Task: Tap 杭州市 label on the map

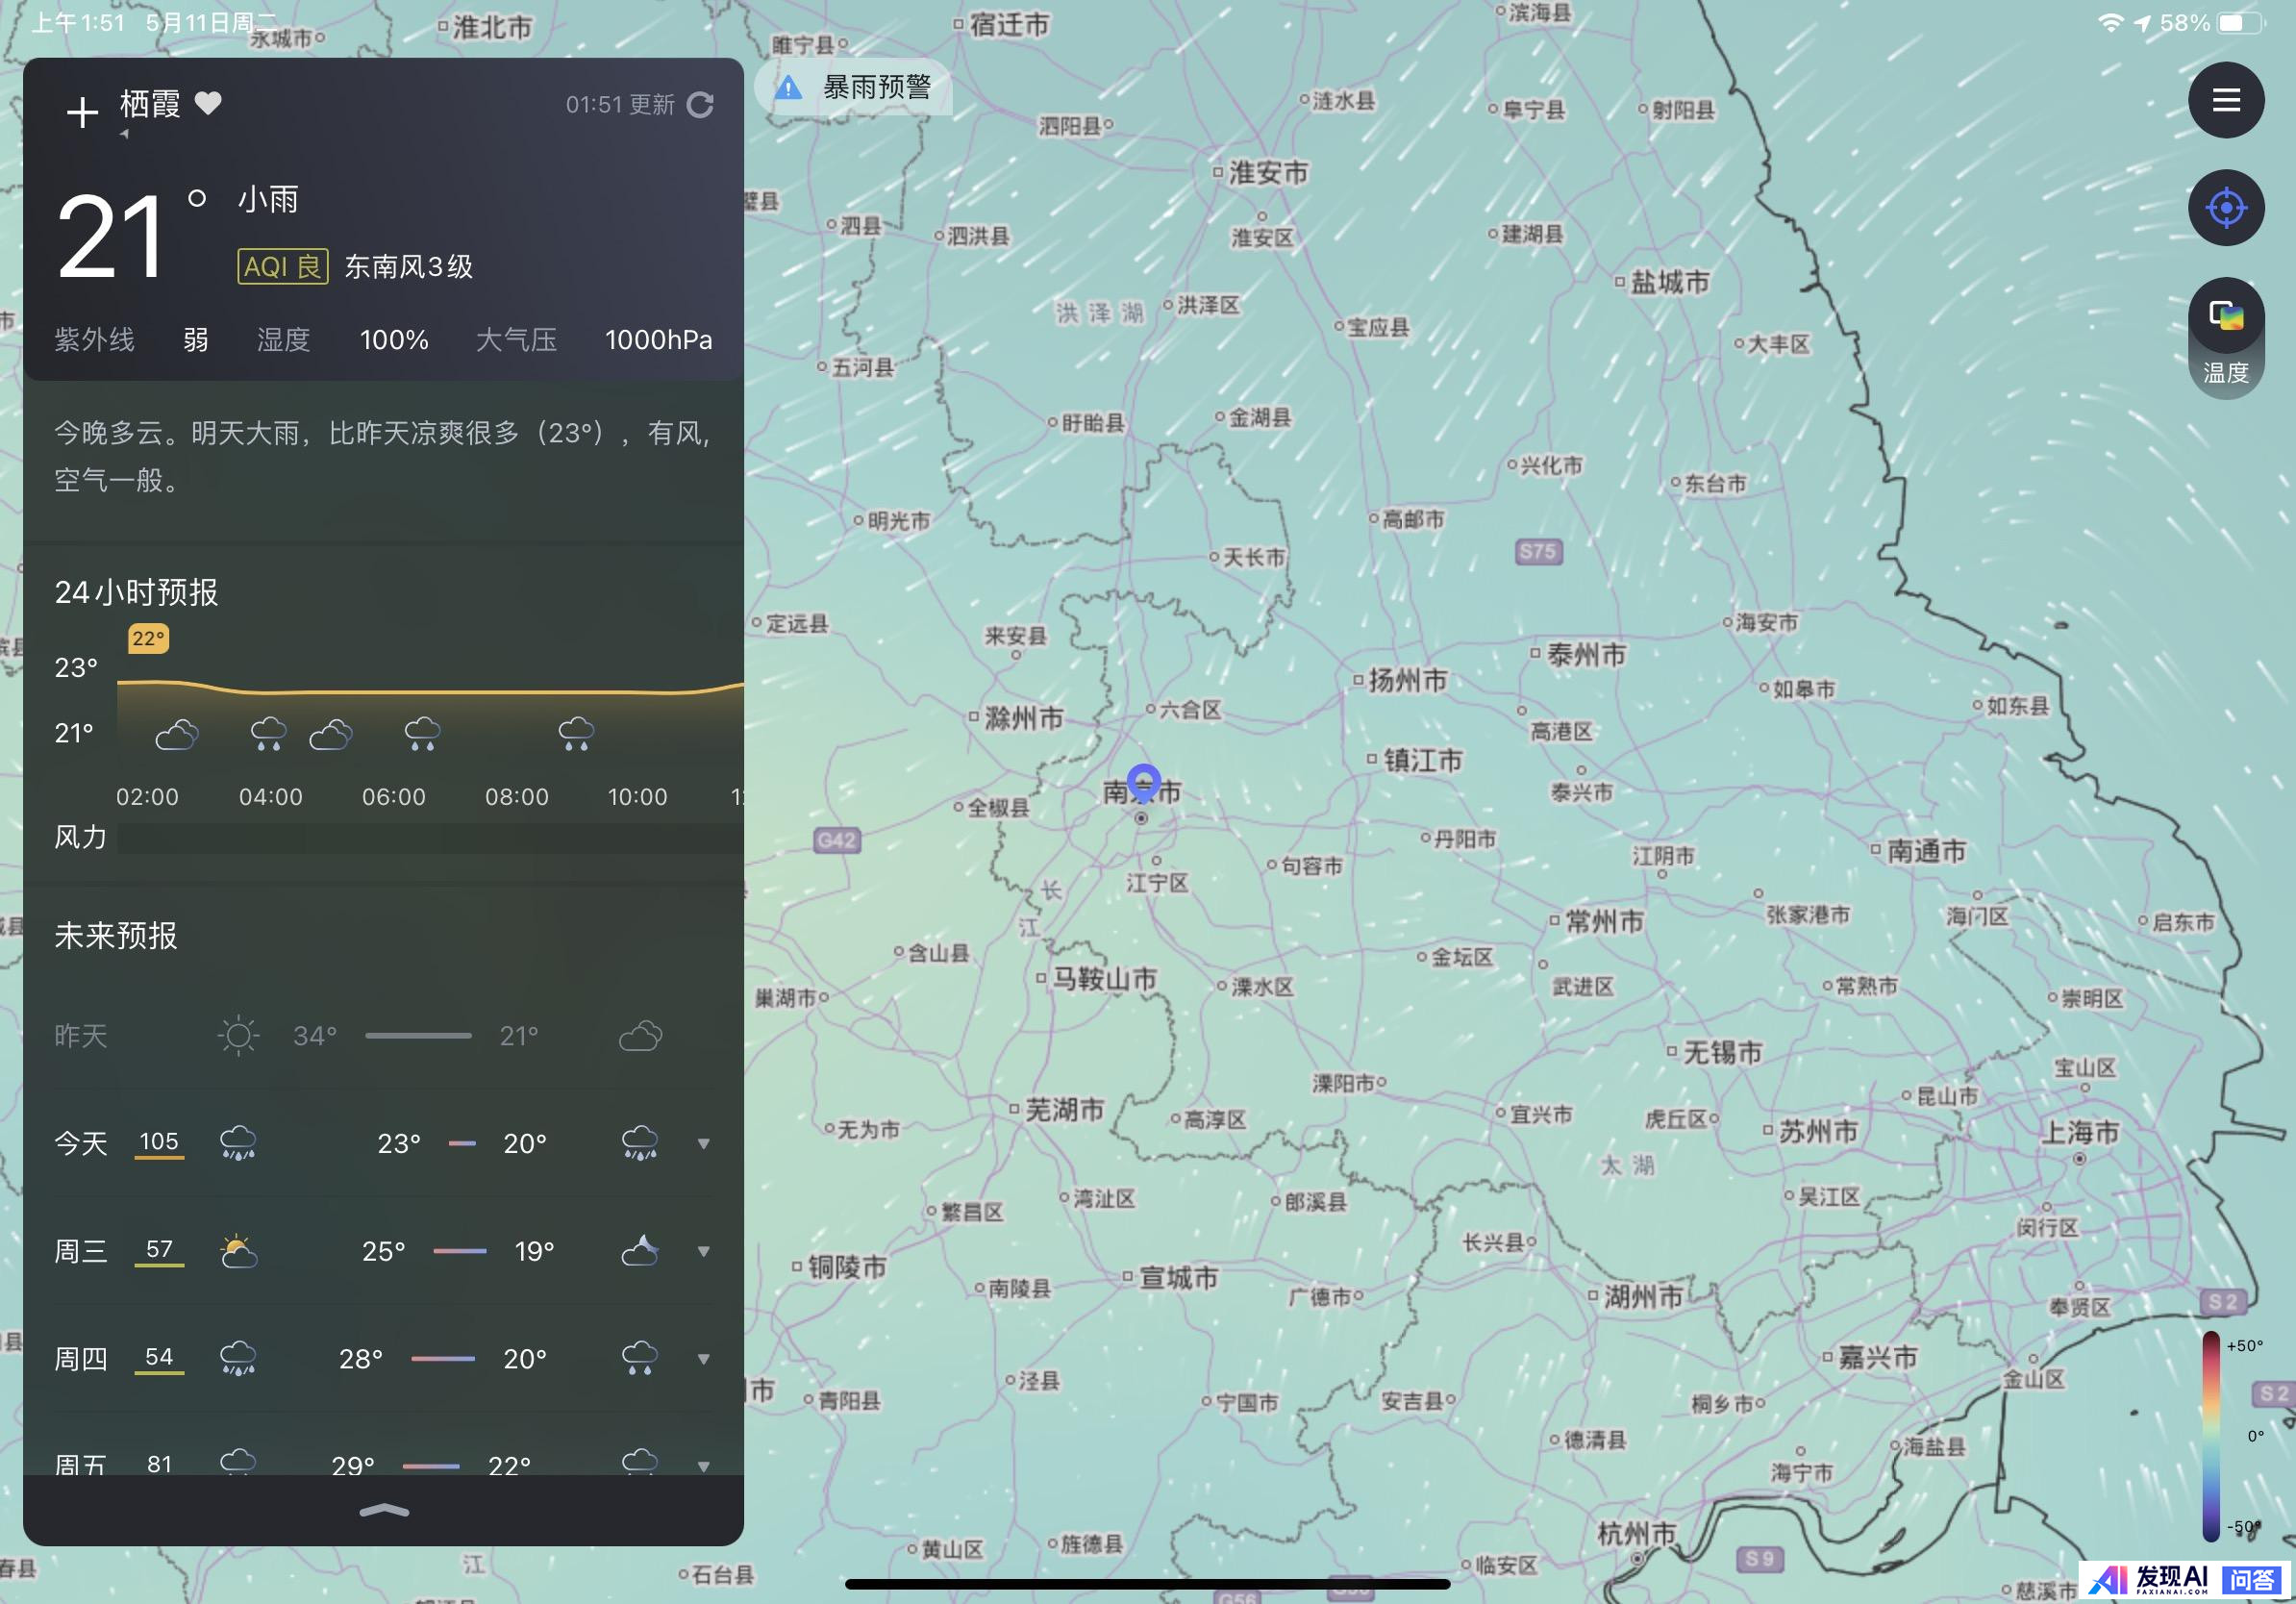Action: 1636,1534
